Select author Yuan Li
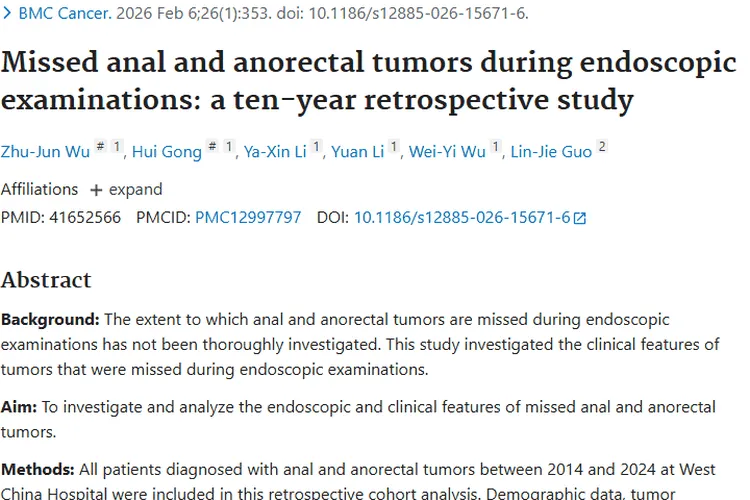Screen dimensions: 750x500 pyautogui.click(x=357, y=152)
